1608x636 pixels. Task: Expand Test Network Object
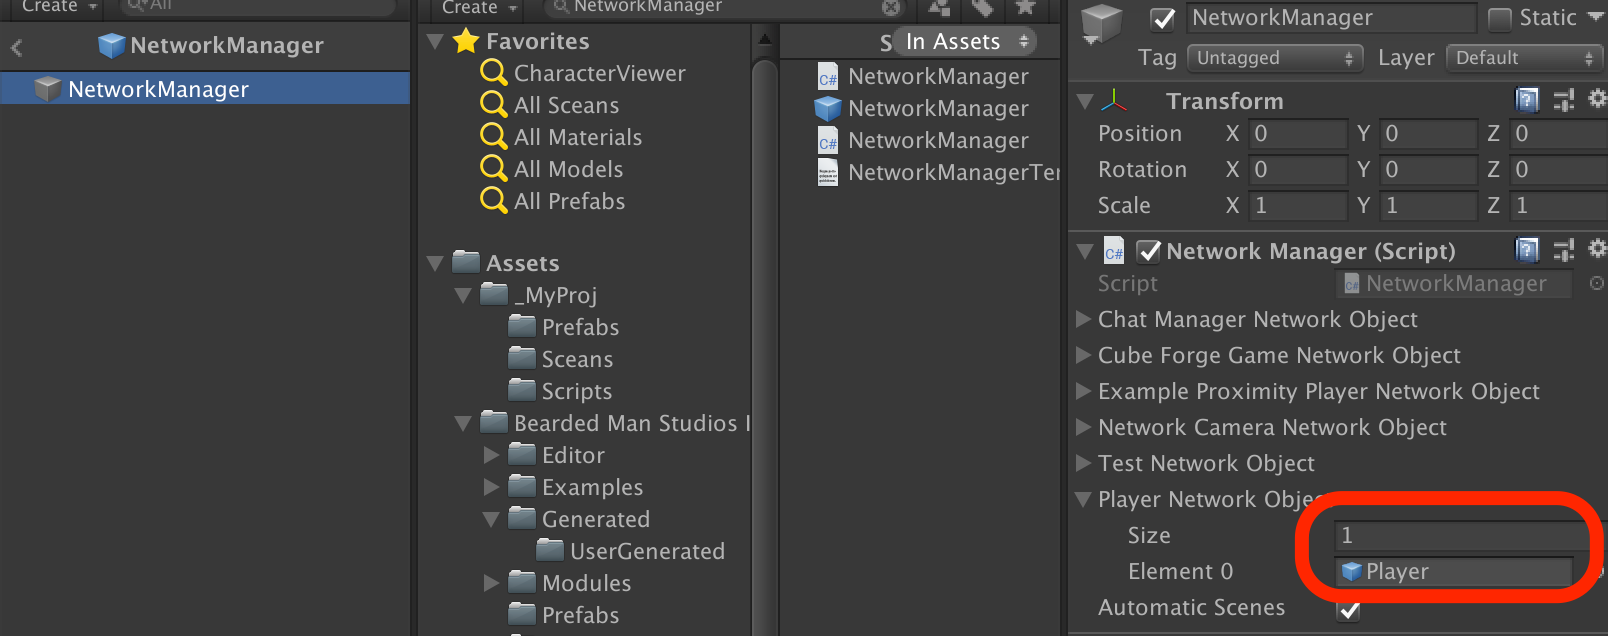1083,464
